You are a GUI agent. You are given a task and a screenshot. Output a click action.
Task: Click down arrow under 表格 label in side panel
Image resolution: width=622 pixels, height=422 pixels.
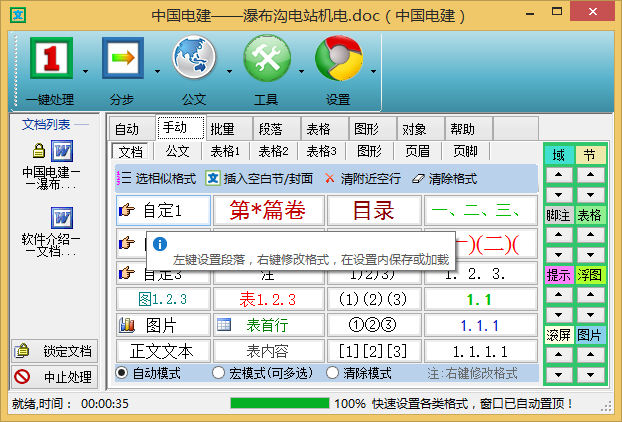(x=590, y=255)
